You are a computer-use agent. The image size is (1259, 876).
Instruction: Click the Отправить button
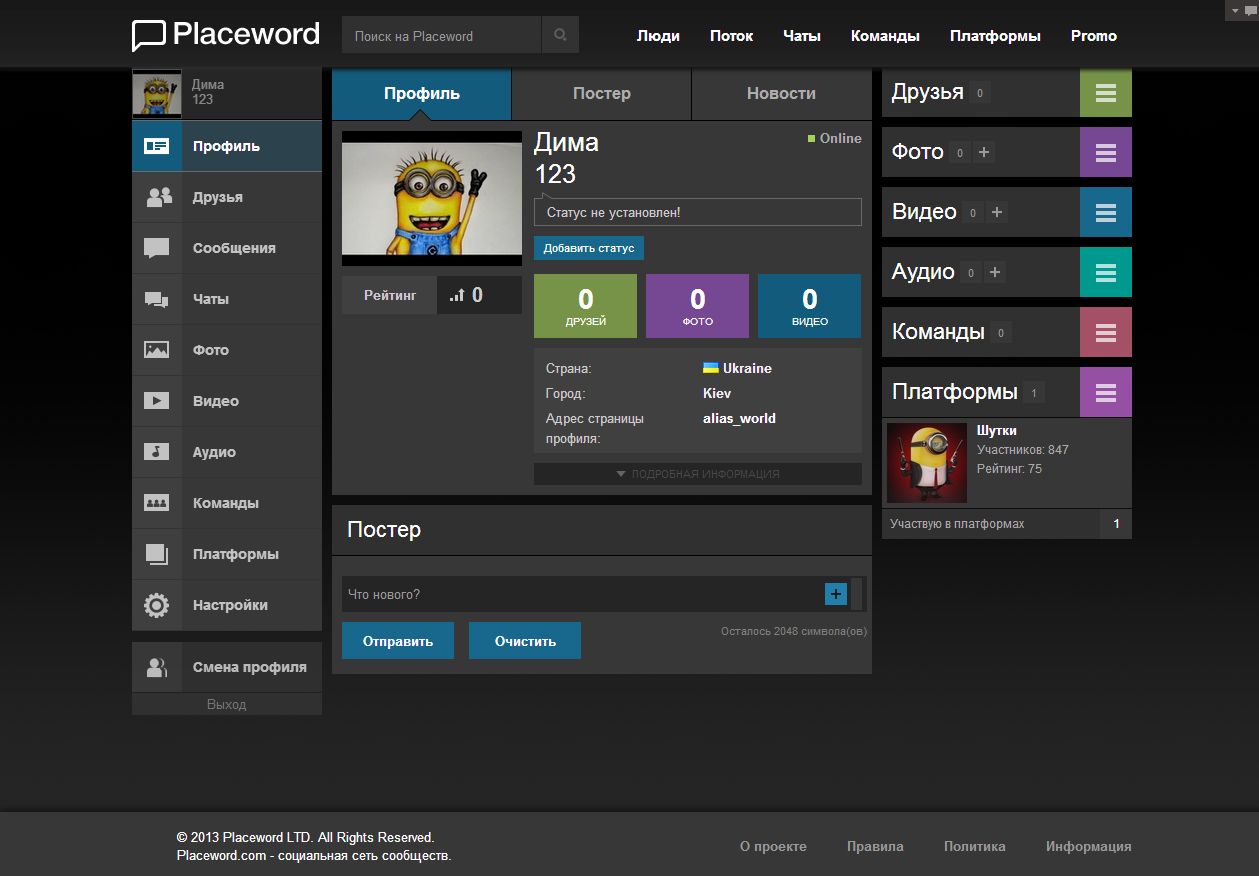click(398, 641)
